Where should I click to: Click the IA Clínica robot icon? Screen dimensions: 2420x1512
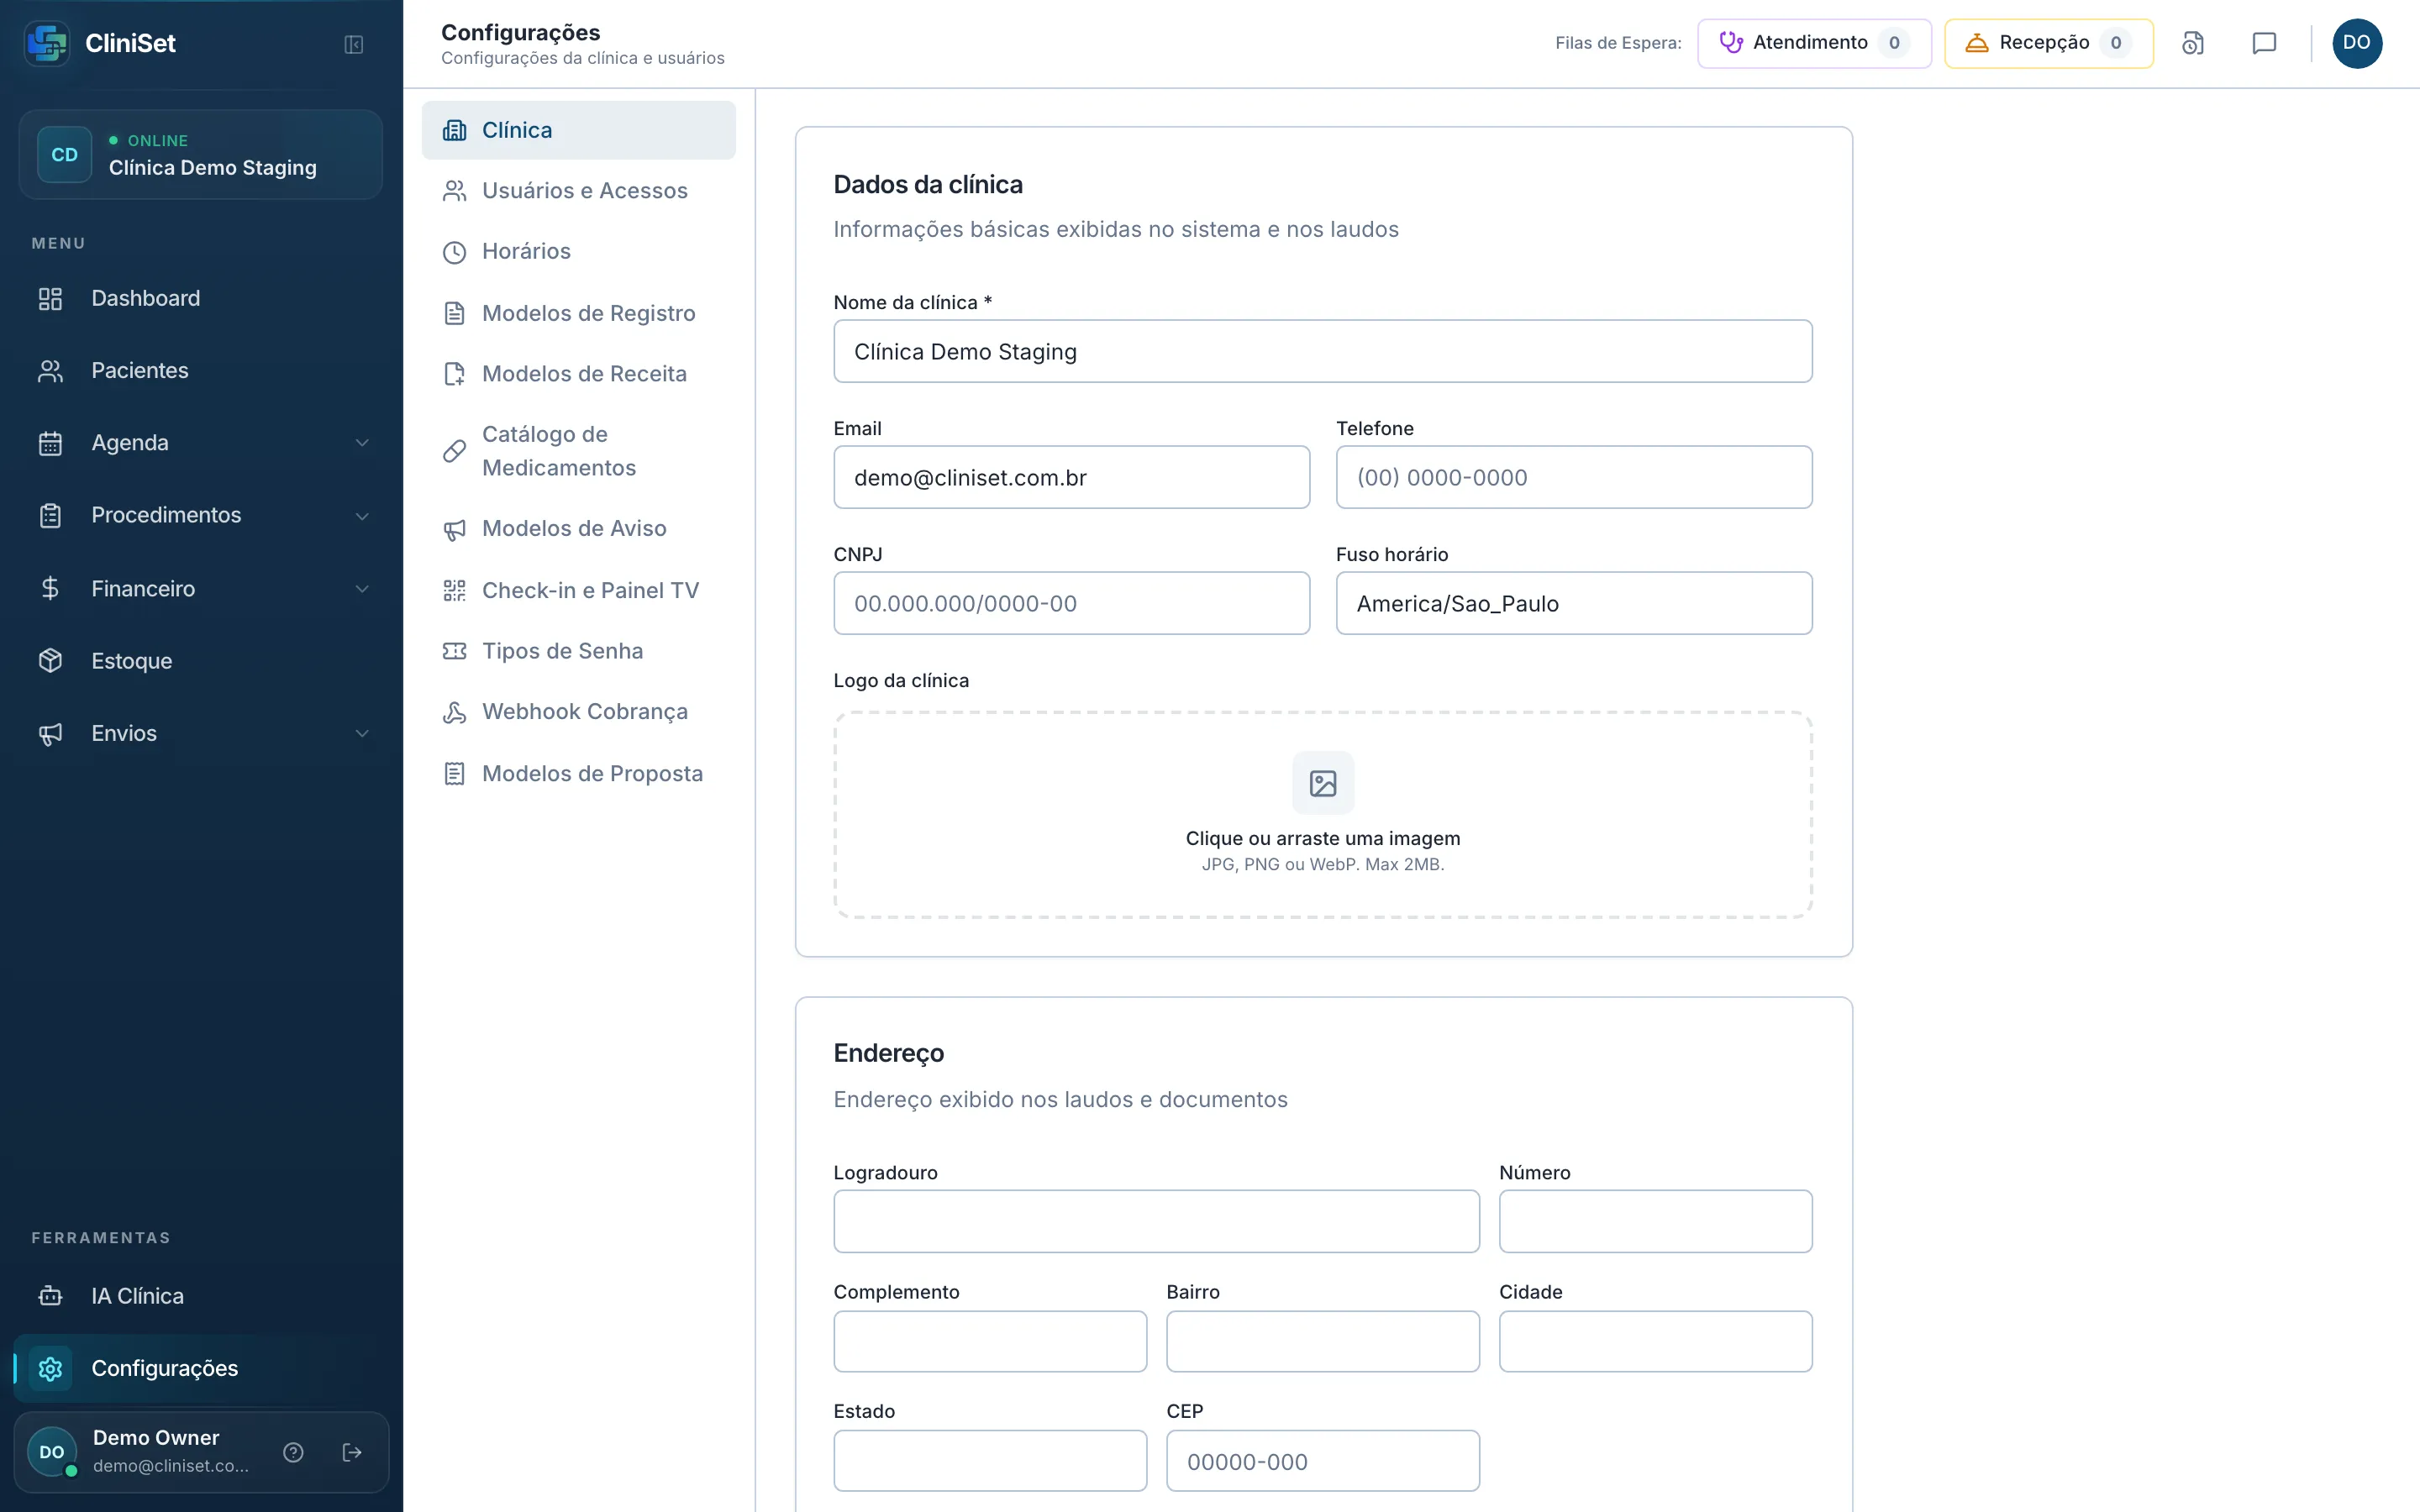click(50, 1296)
